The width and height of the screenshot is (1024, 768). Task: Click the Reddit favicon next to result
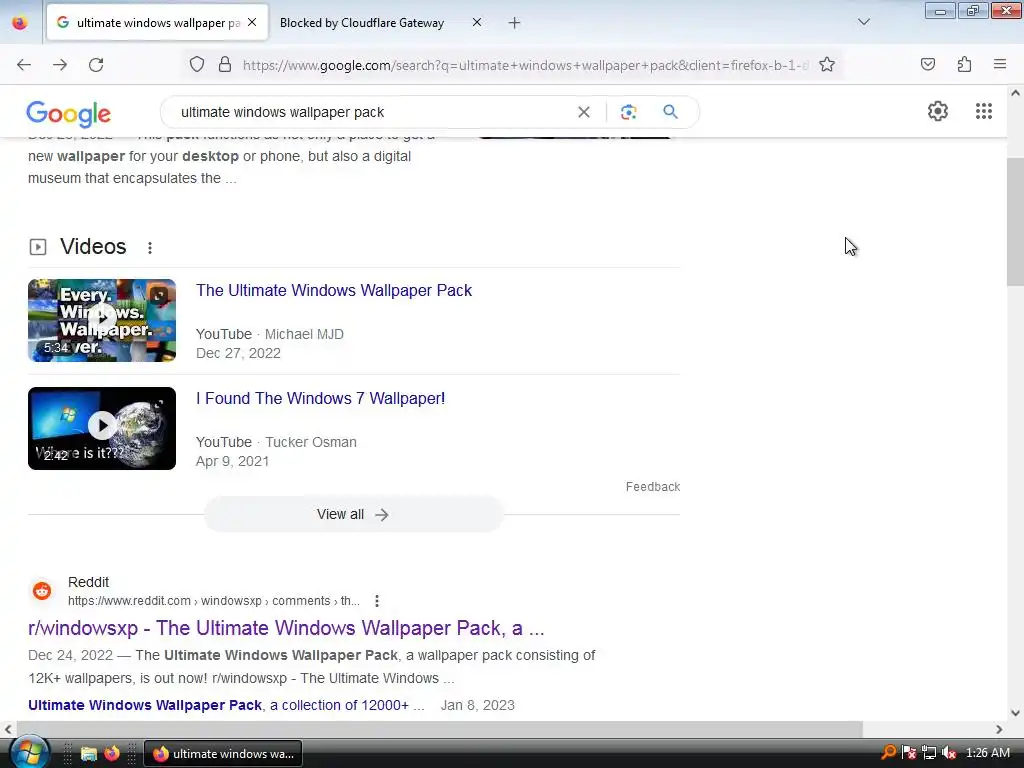[x=42, y=591]
